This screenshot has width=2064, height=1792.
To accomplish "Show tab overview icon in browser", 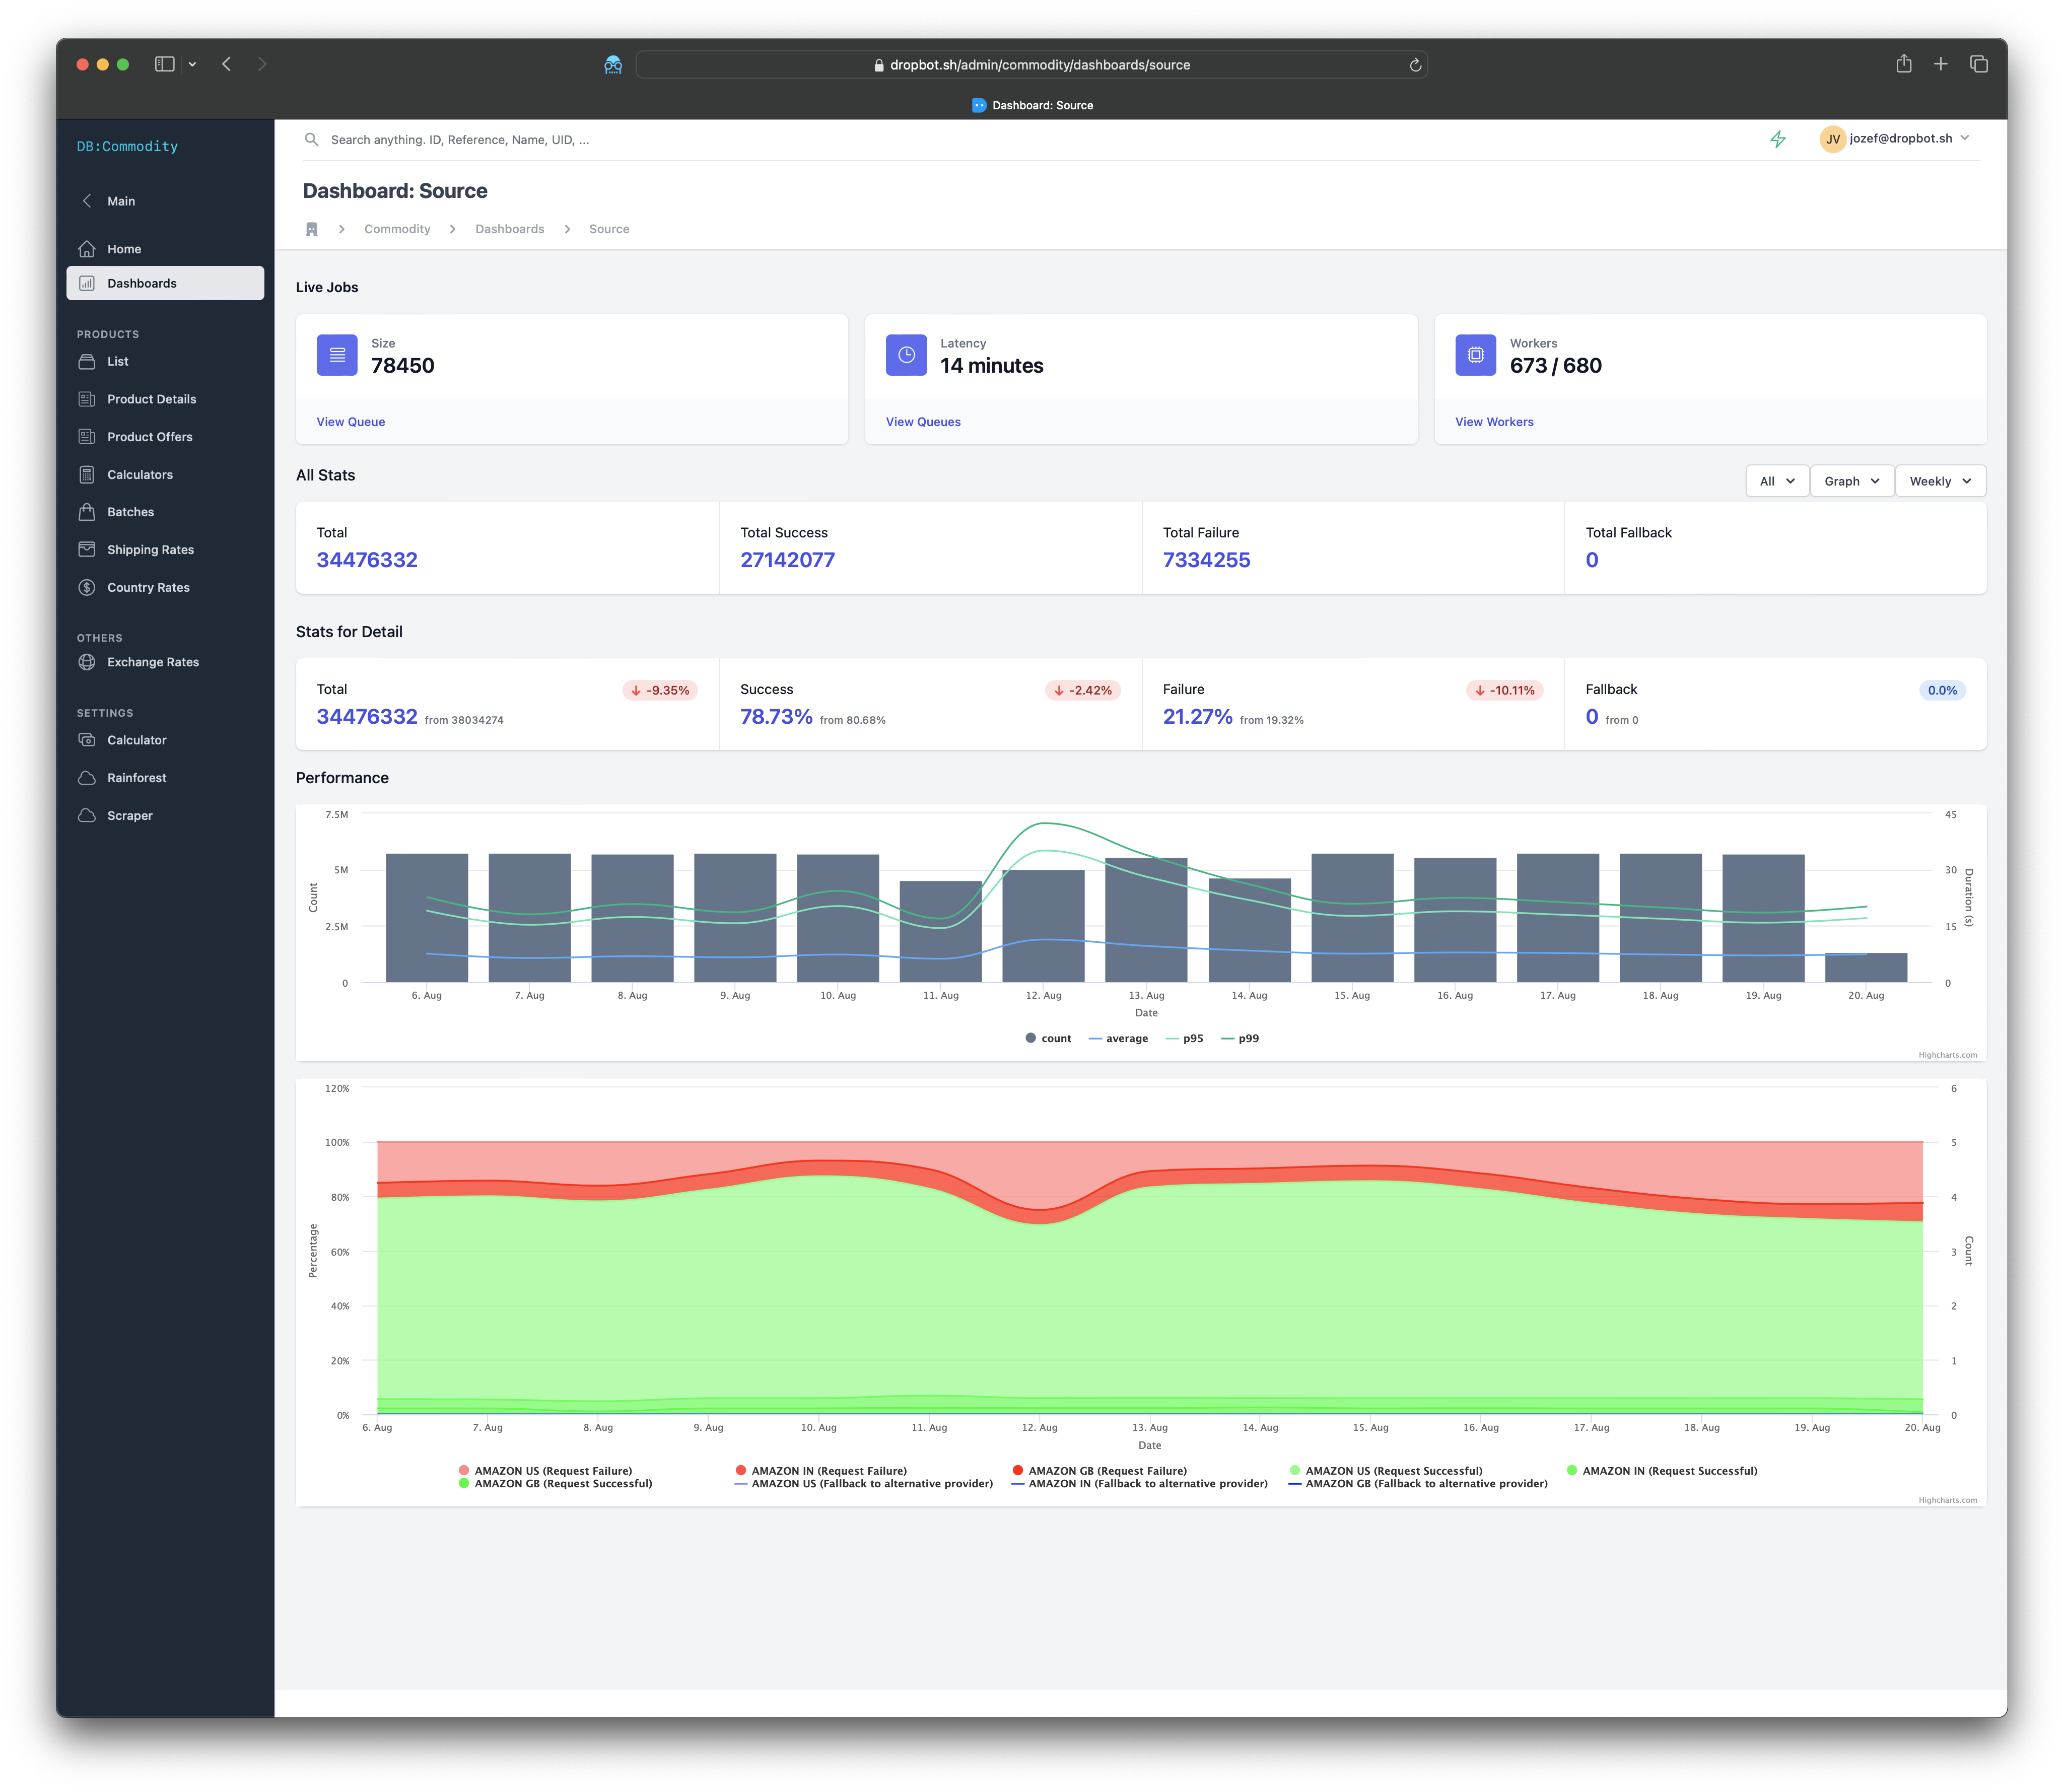I will click(1979, 64).
